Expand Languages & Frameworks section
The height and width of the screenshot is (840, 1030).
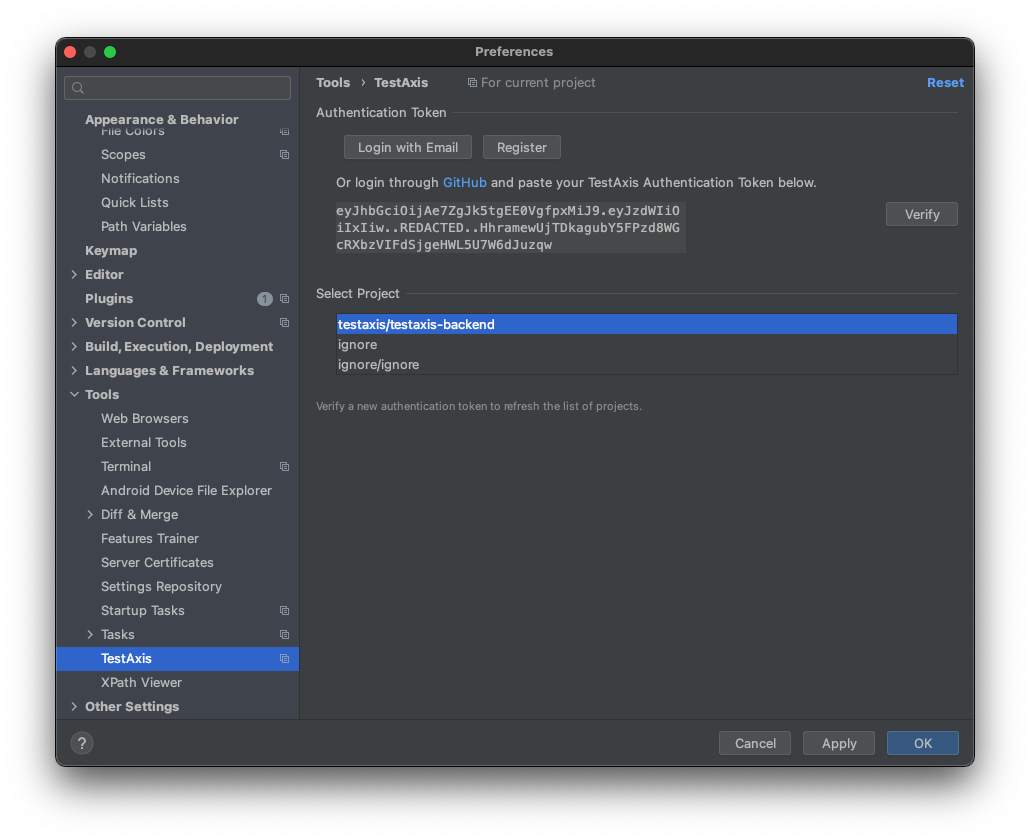pos(74,370)
